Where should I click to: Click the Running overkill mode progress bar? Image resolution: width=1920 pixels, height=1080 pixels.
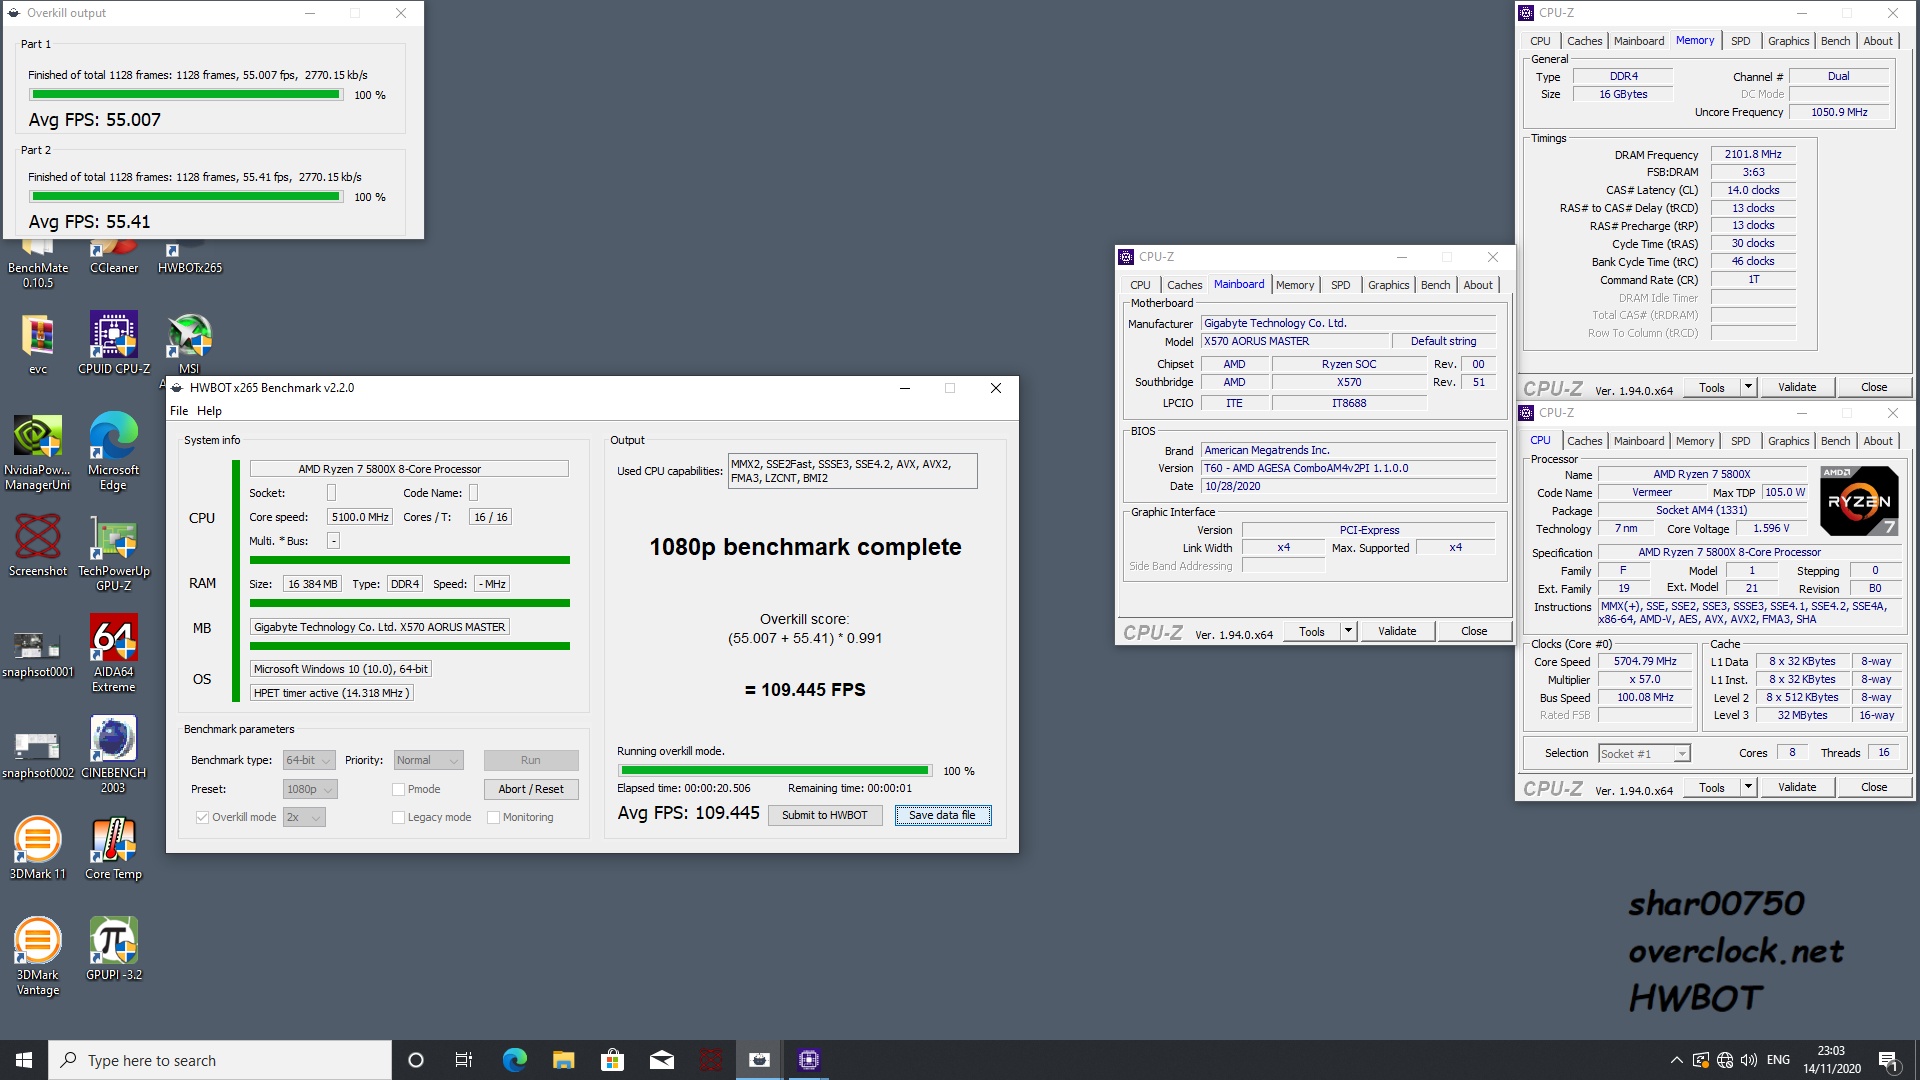(x=774, y=771)
